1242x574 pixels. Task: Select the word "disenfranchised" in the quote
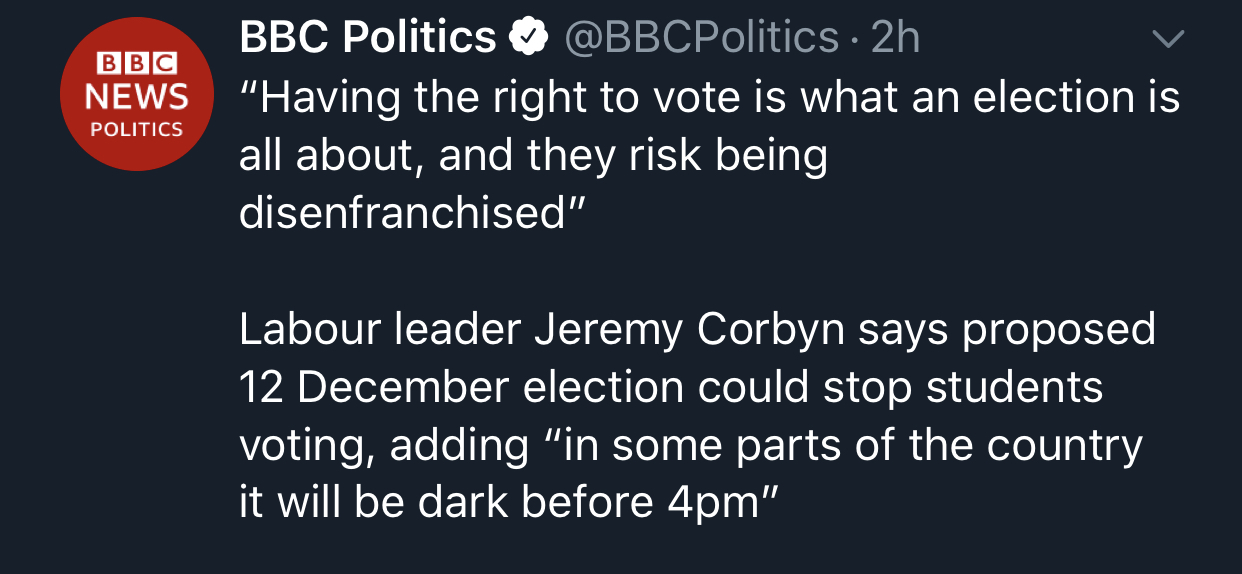coord(403,213)
